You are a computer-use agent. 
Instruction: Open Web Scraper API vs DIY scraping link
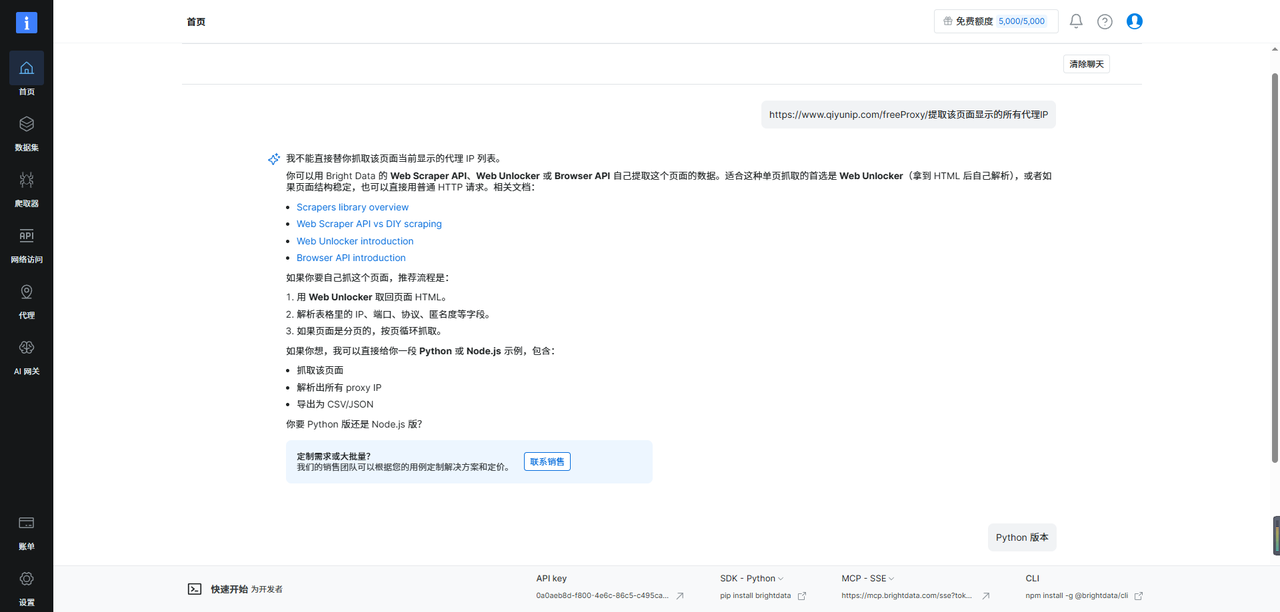tap(369, 224)
